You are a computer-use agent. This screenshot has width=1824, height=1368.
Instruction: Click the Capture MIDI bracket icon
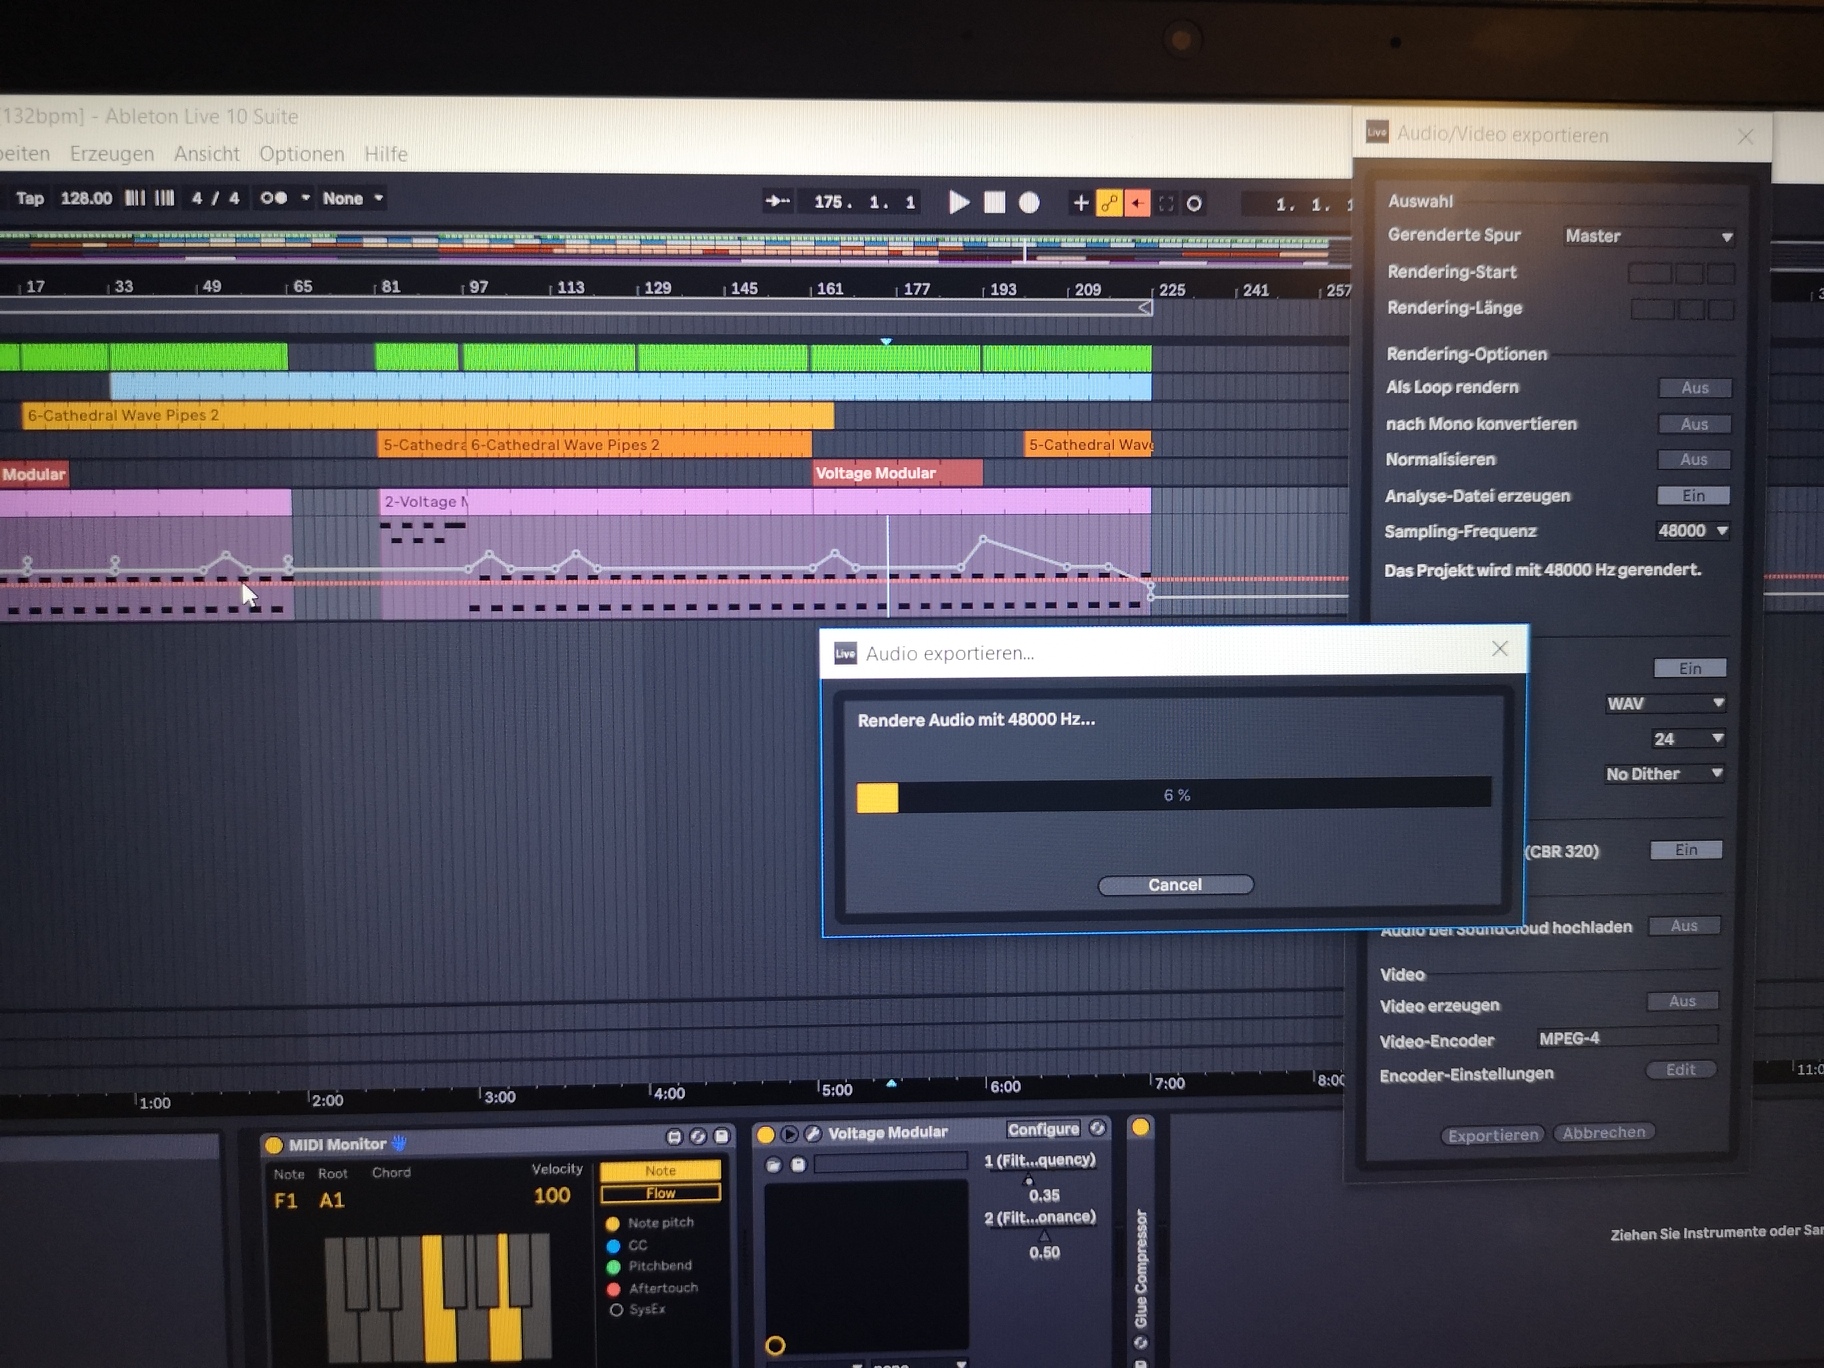click(x=1166, y=204)
